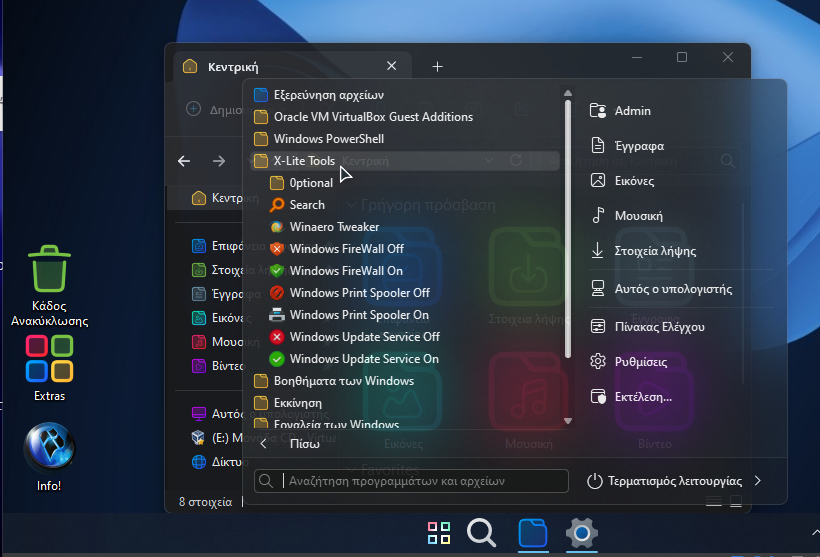Click the File Explorer taskbar icon
820x557 pixels.
tap(533, 533)
